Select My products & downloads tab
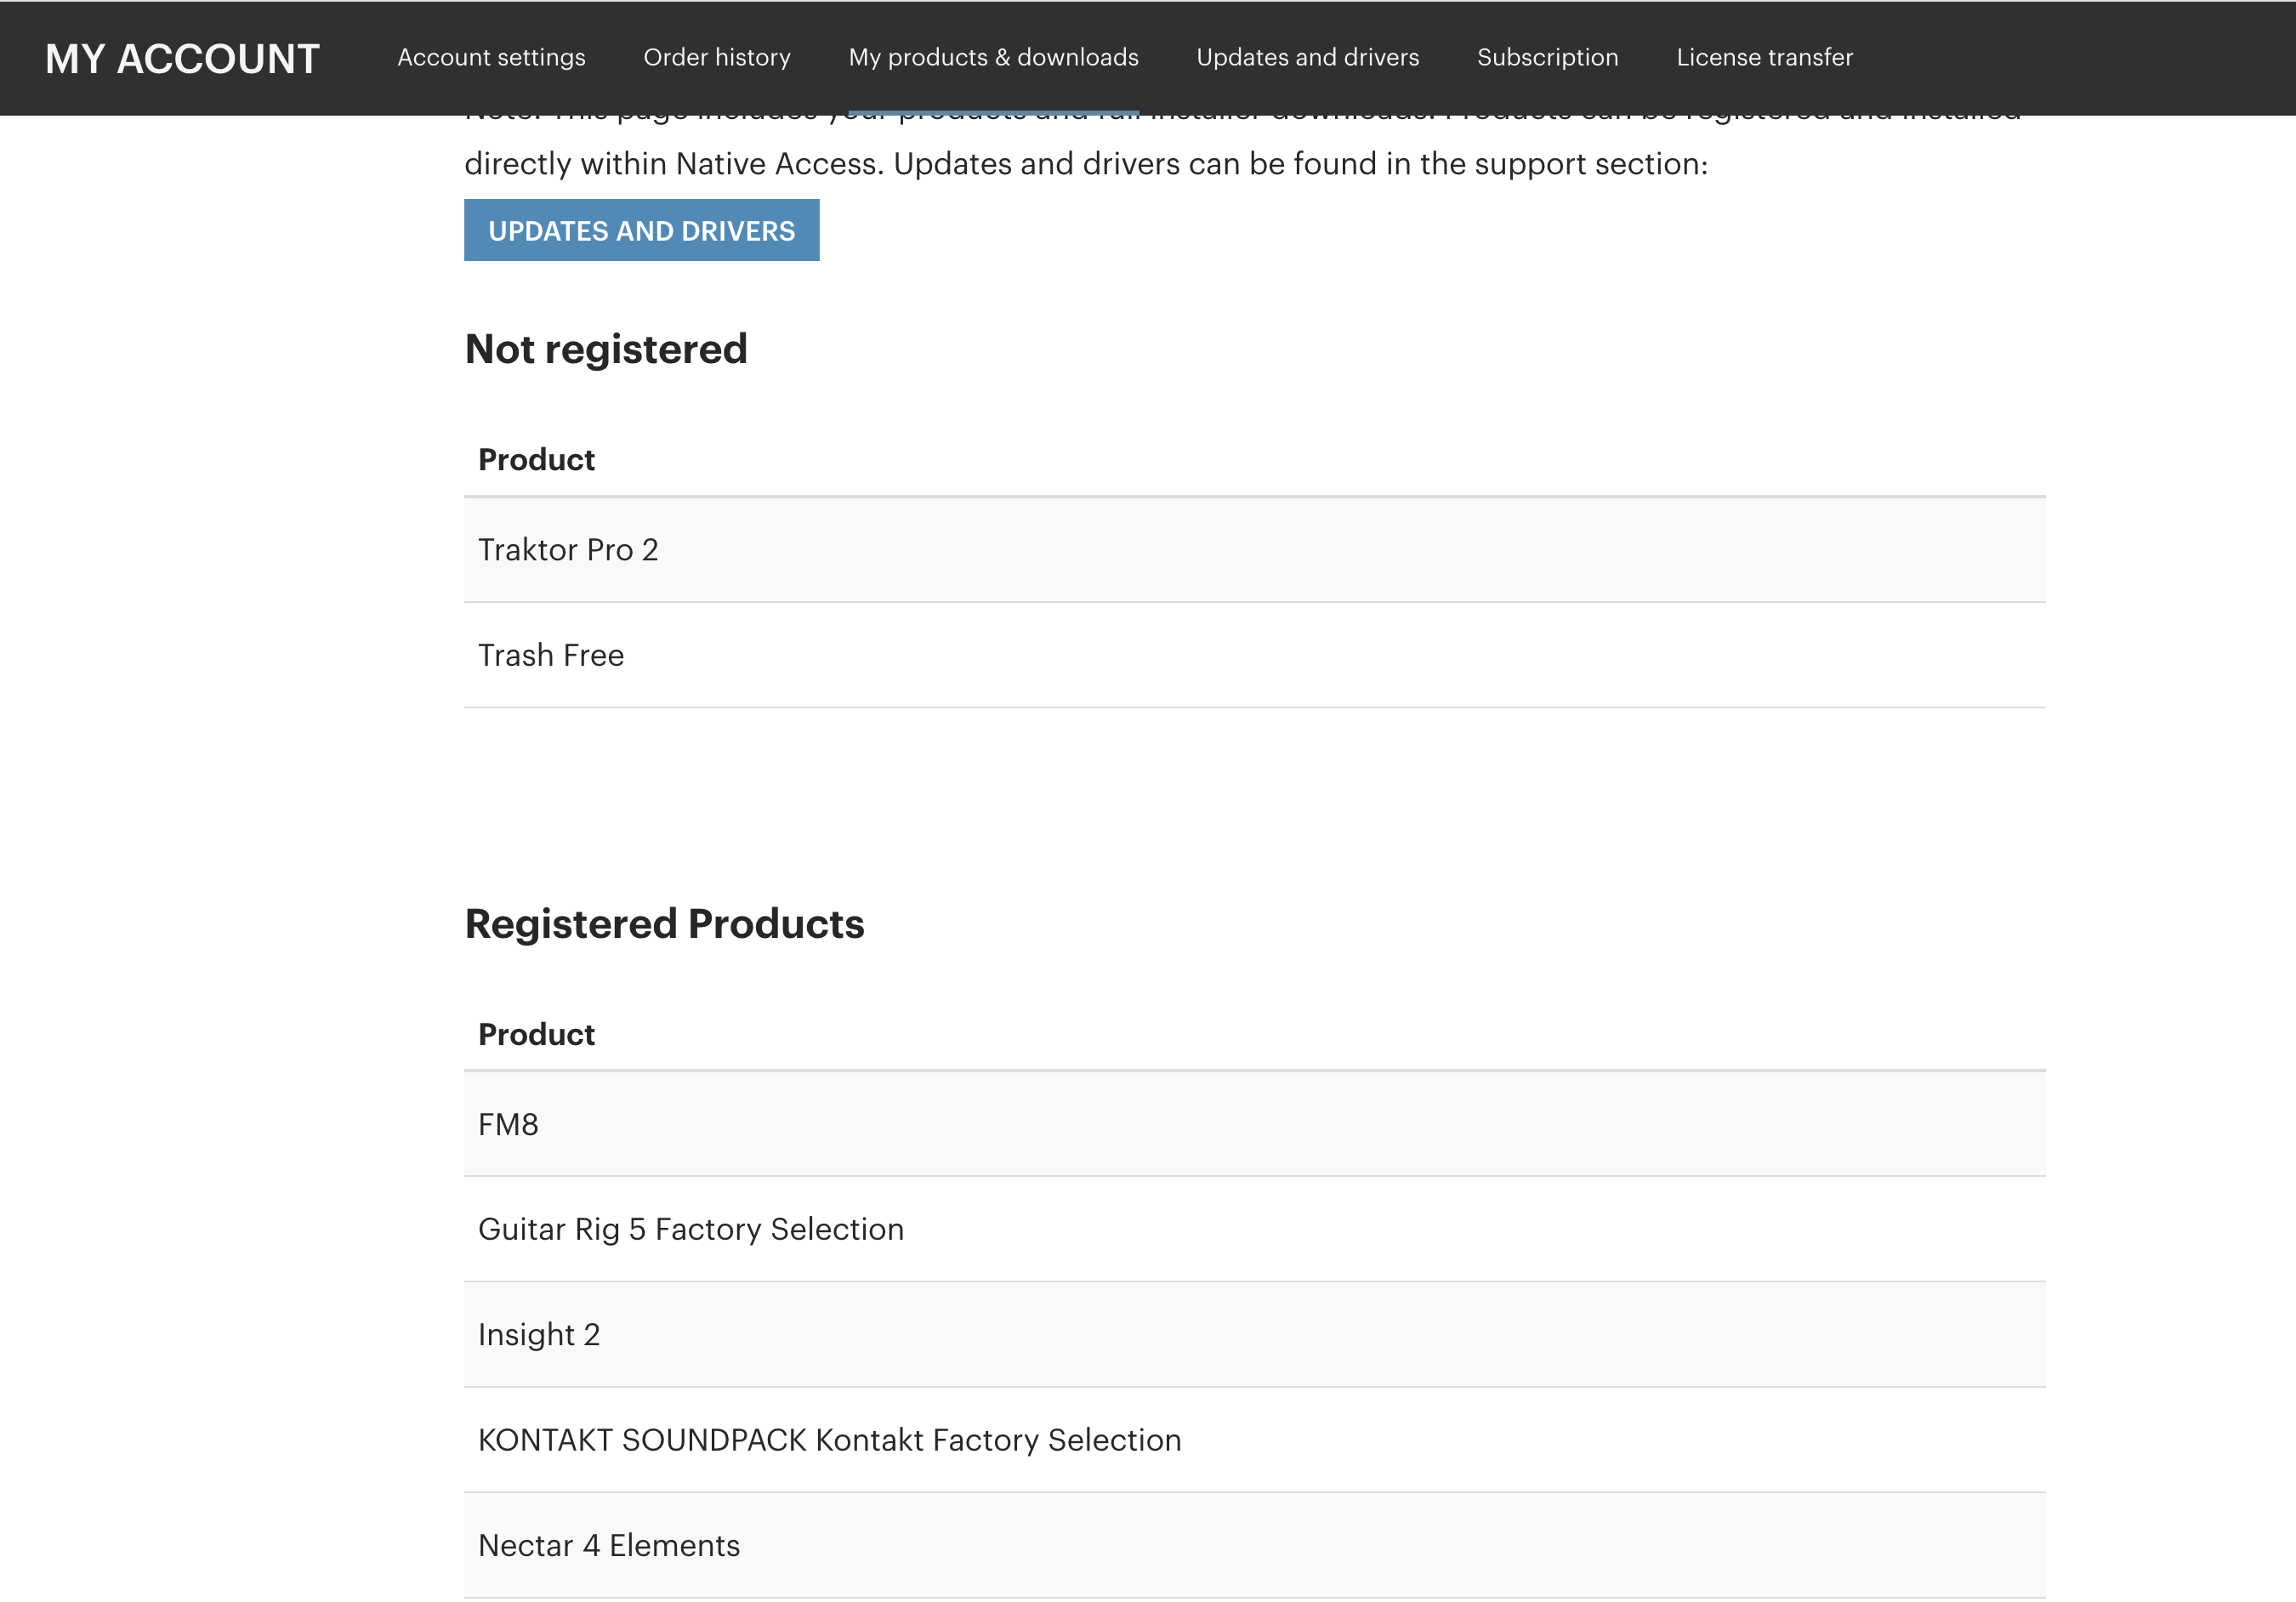2296x1602 pixels. [993, 57]
